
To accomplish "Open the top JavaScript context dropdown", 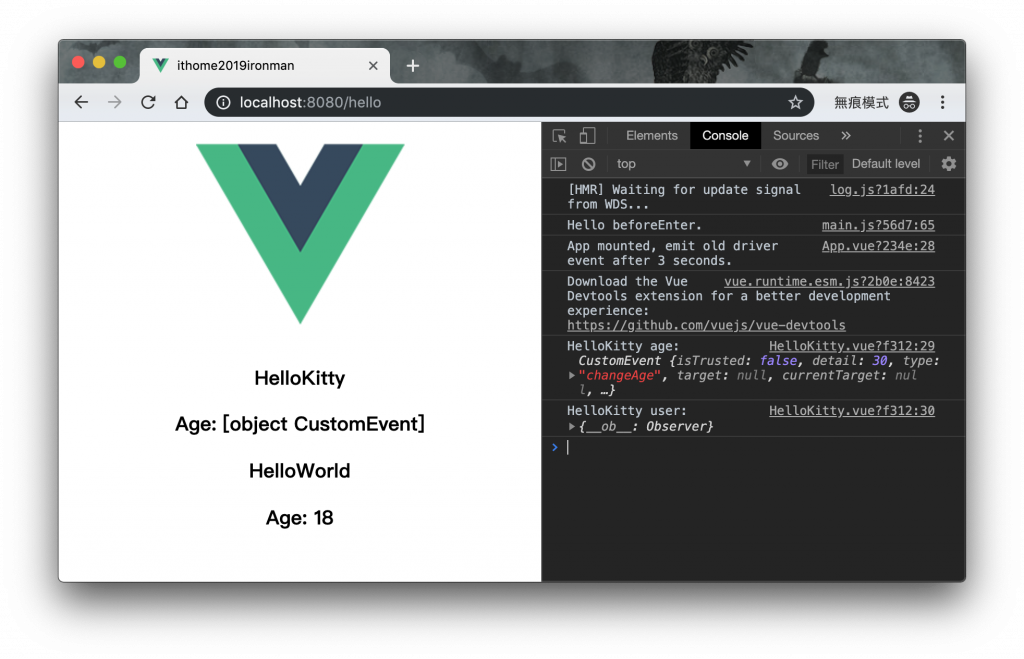I will [683, 164].
